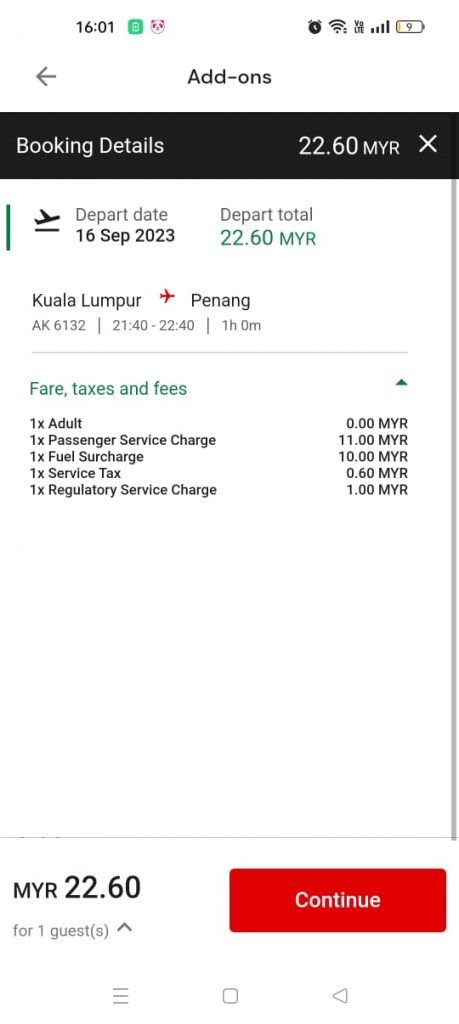Tap the panda notification icon

(158, 27)
